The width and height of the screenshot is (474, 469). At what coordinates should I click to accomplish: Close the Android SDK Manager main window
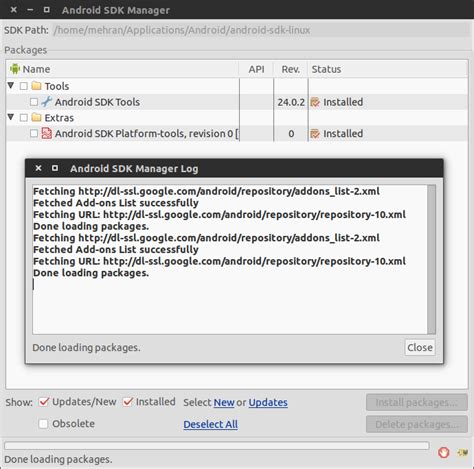point(14,10)
